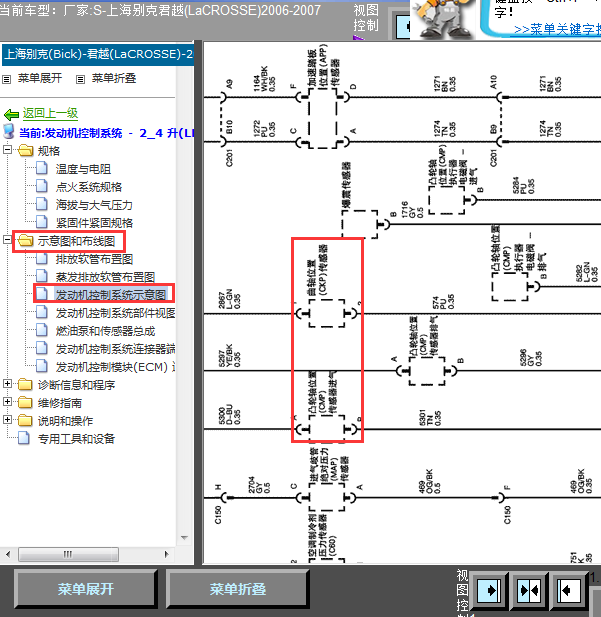This screenshot has width=601, height=617.
Task: Click the 专用工具和设备 page icon
Action: click(24, 438)
